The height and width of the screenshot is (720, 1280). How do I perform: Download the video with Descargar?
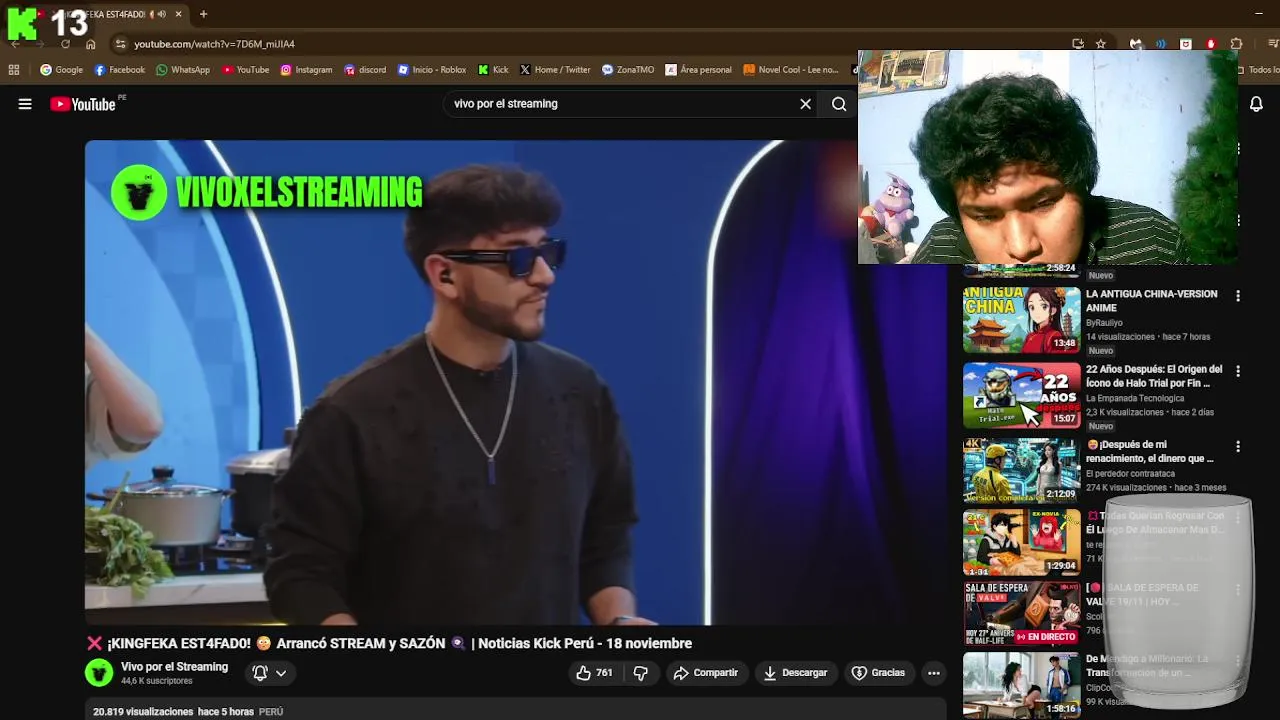coord(795,673)
